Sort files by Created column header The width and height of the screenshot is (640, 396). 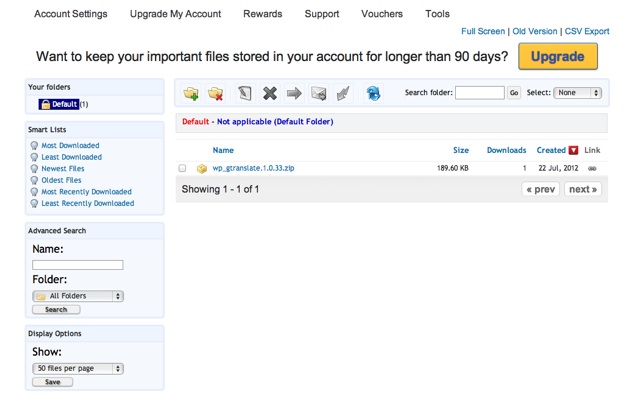tap(551, 150)
